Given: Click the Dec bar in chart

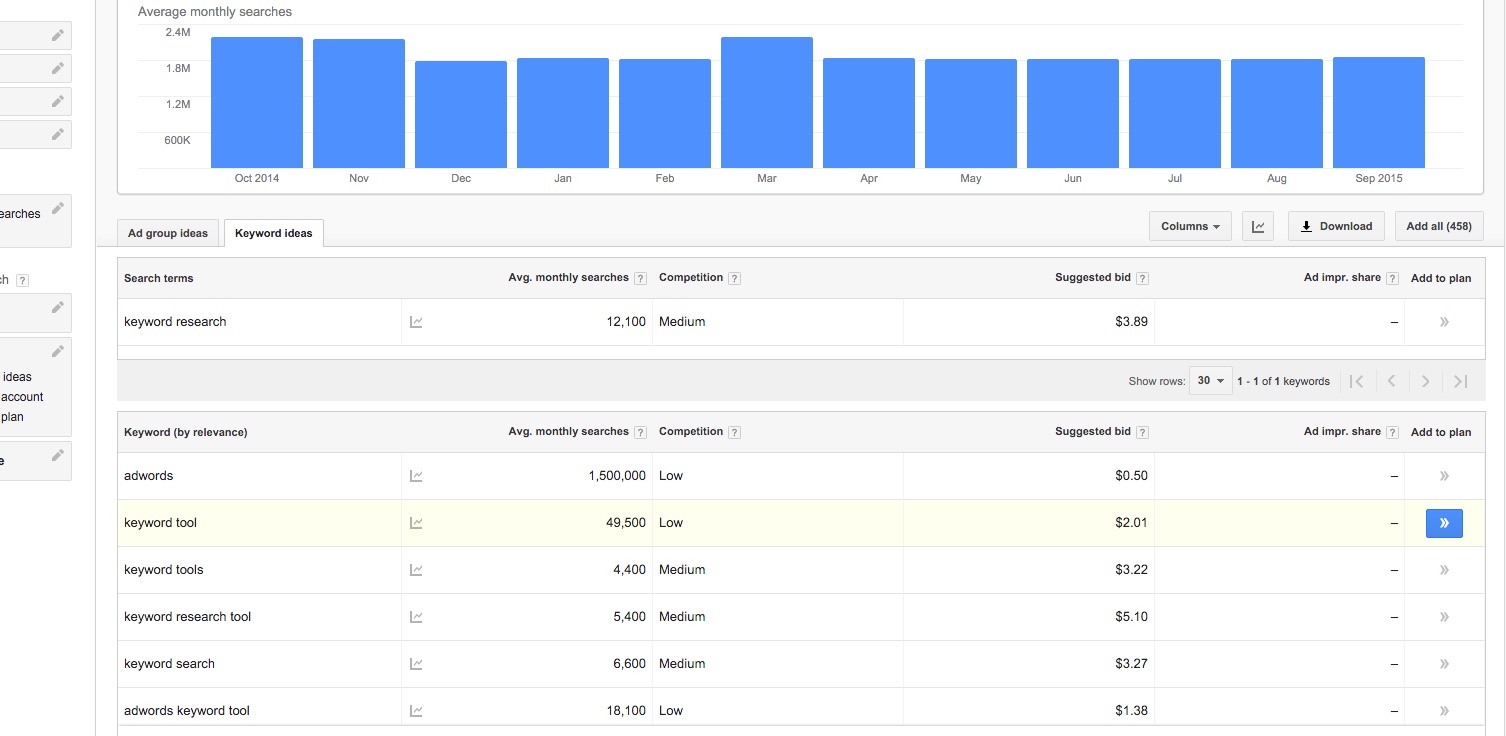Looking at the screenshot, I should coord(461,115).
